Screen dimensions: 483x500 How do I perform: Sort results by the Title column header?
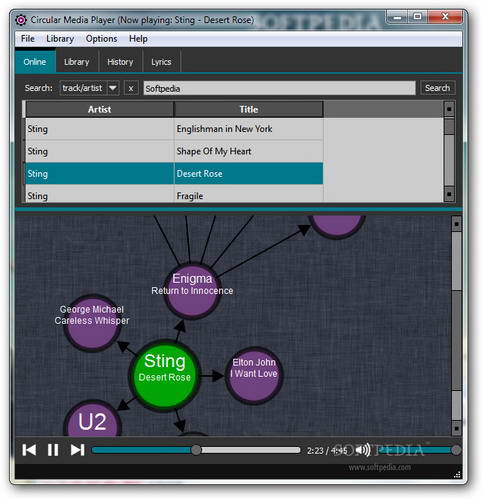pos(249,109)
